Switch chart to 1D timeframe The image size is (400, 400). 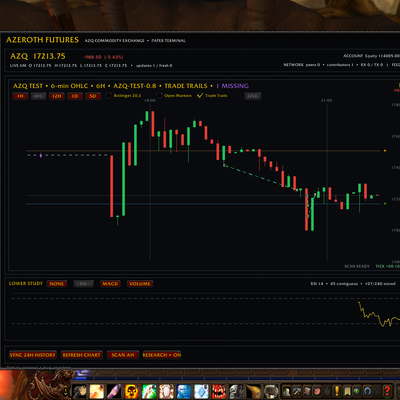(75, 96)
